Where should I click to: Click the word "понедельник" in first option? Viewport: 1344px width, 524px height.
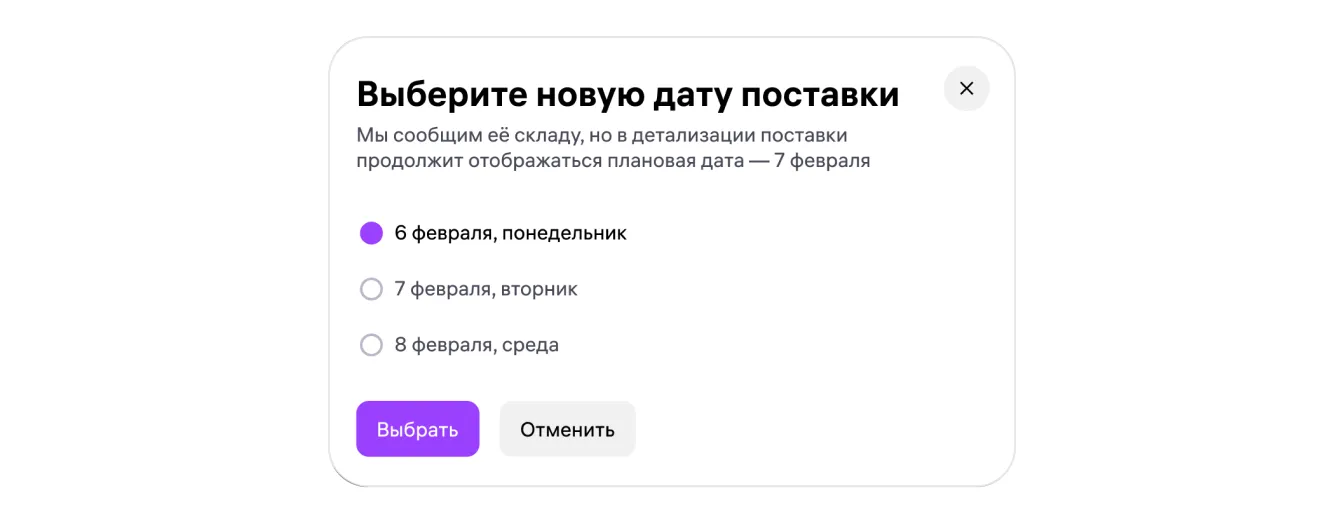(564, 233)
